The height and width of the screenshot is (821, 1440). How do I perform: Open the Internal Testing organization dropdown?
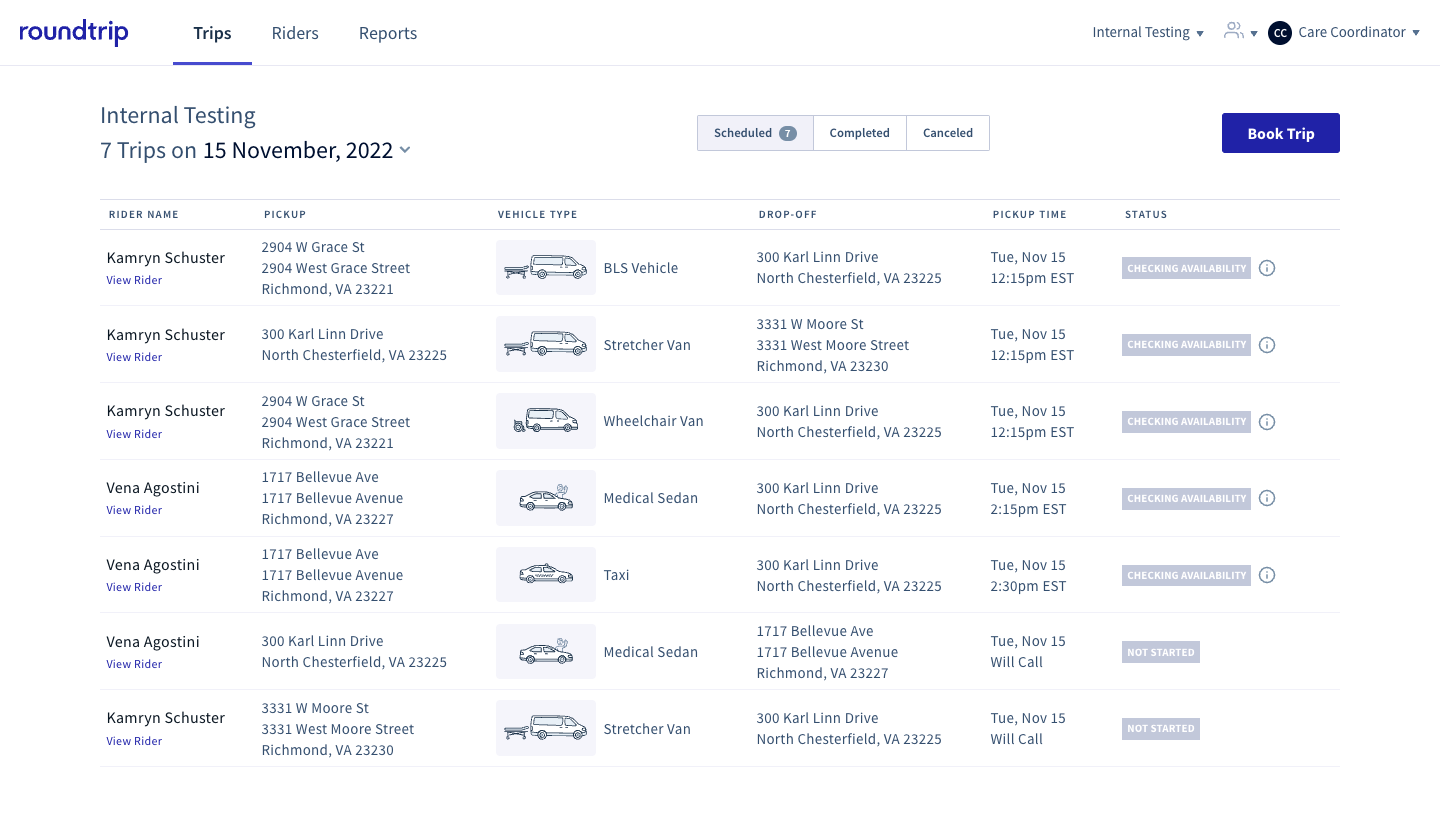point(1148,32)
